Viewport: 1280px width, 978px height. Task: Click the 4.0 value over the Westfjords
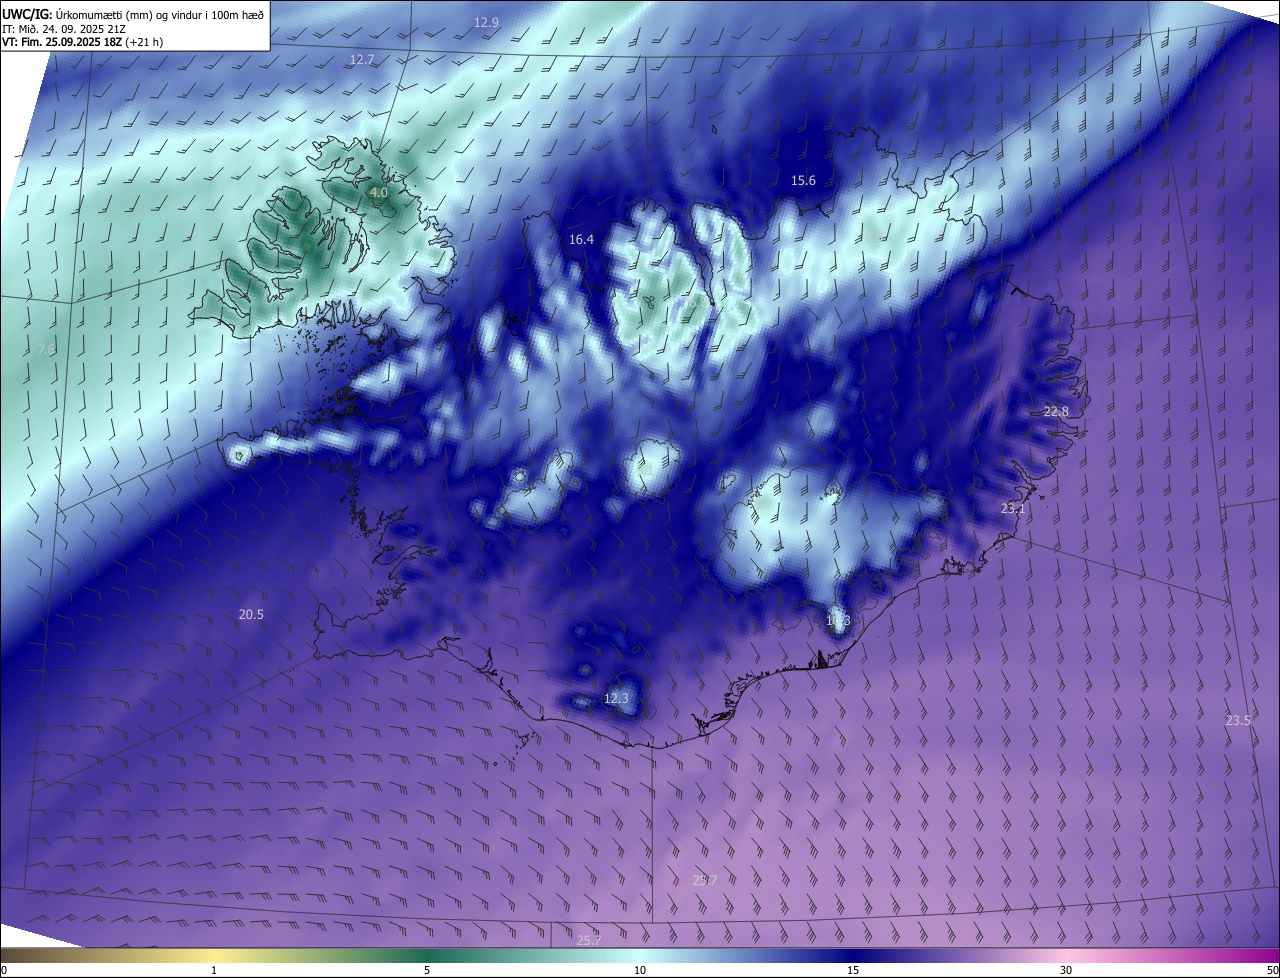(379, 192)
